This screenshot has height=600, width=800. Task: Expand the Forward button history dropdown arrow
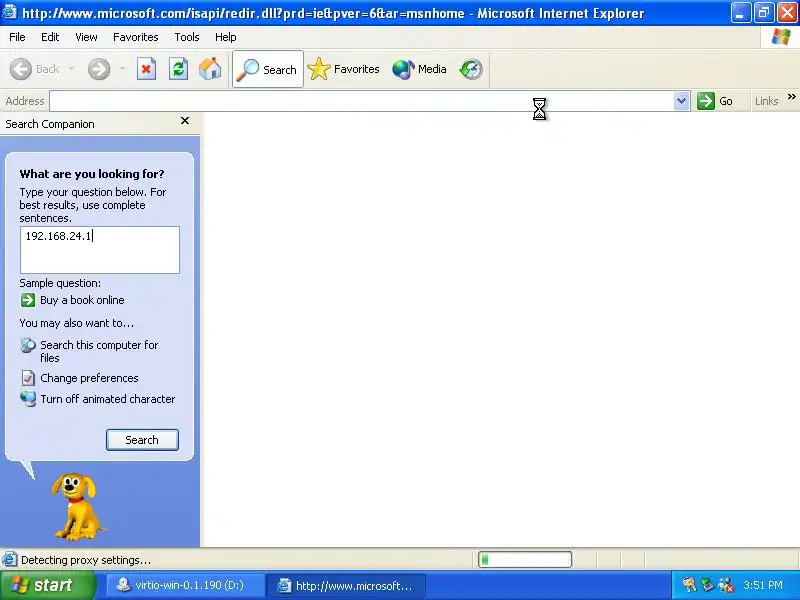pos(122,68)
